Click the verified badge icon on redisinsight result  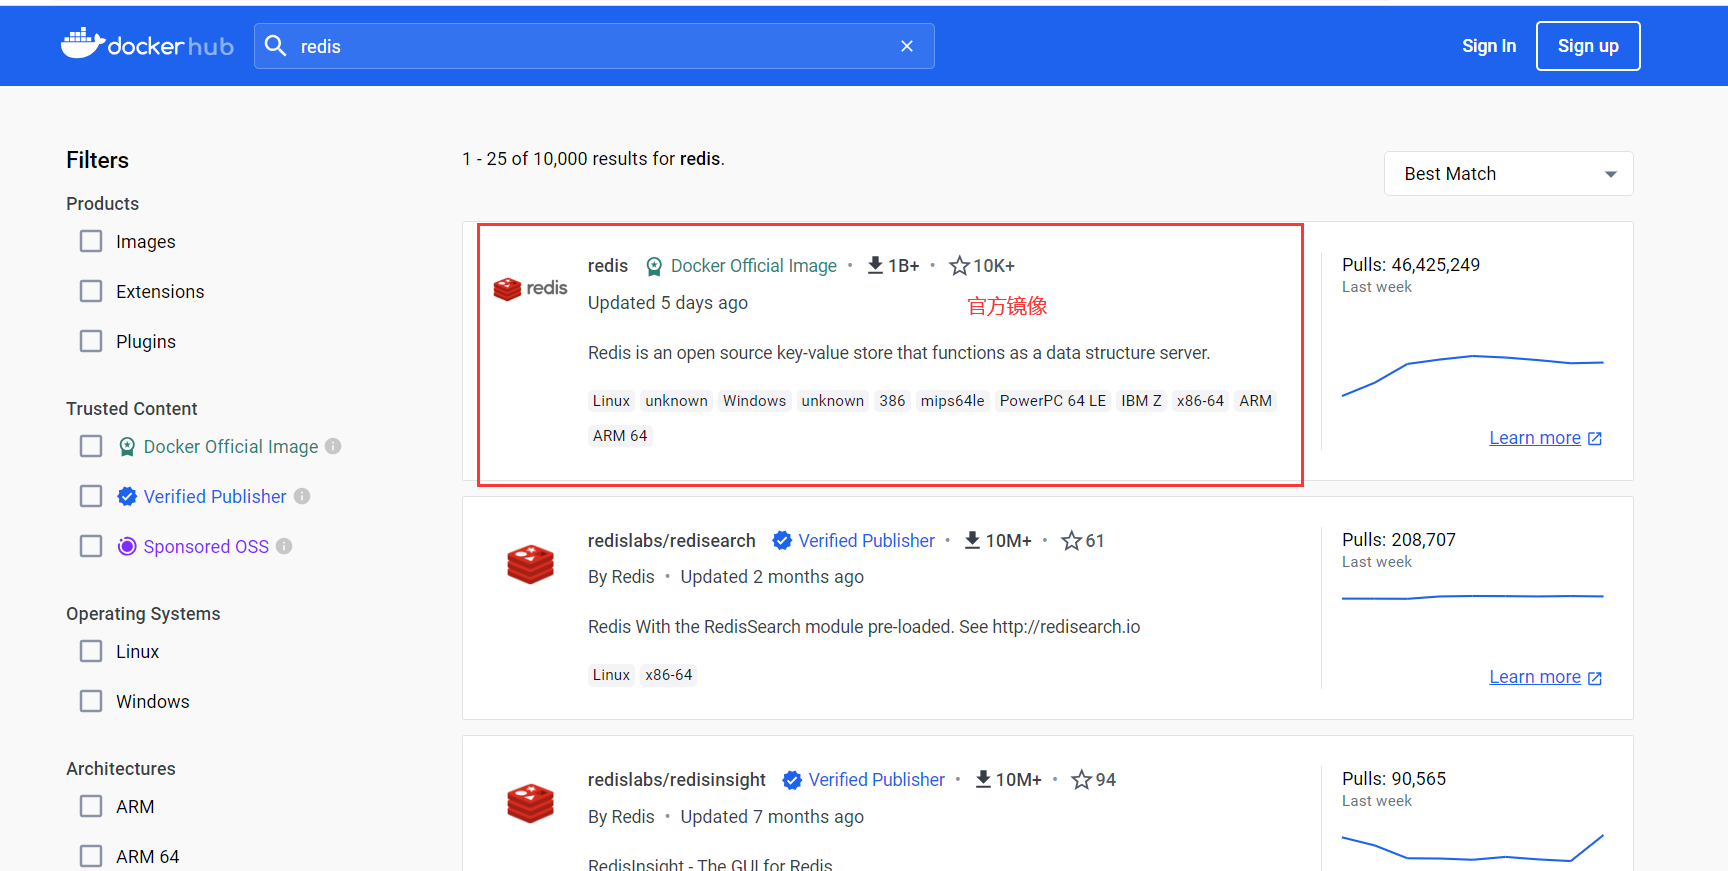[x=792, y=780]
